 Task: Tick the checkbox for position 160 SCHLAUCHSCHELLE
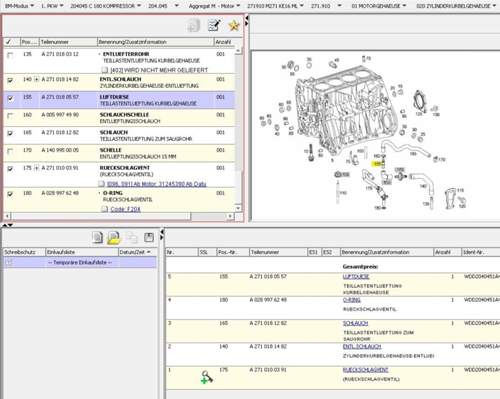point(10,116)
